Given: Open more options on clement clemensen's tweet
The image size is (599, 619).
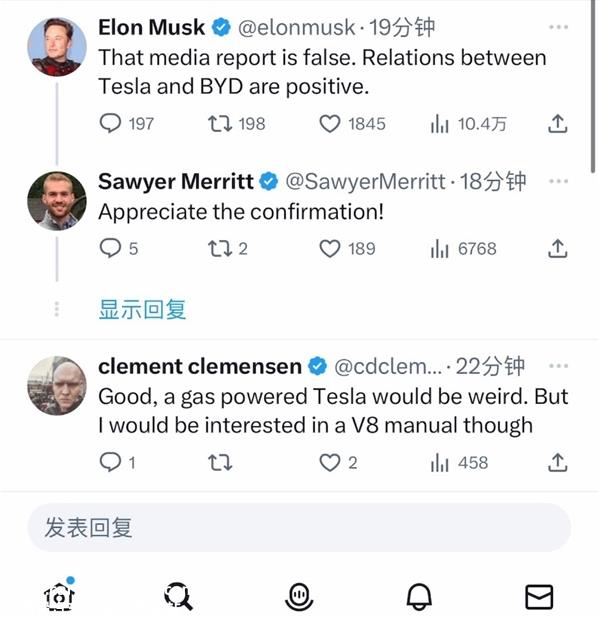Looking at the screenshot, I should coord(558,366).
